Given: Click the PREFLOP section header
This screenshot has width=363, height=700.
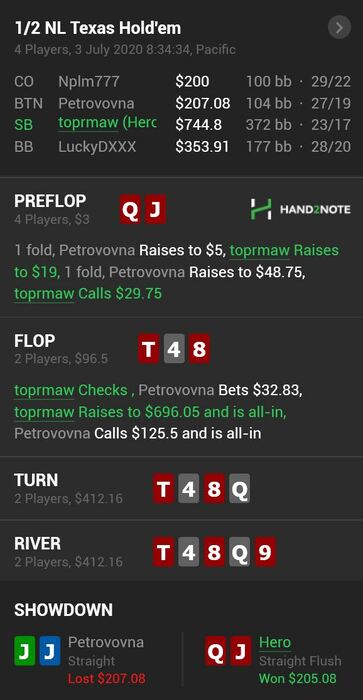Looking at the screenshot, I should pos(50,201).
